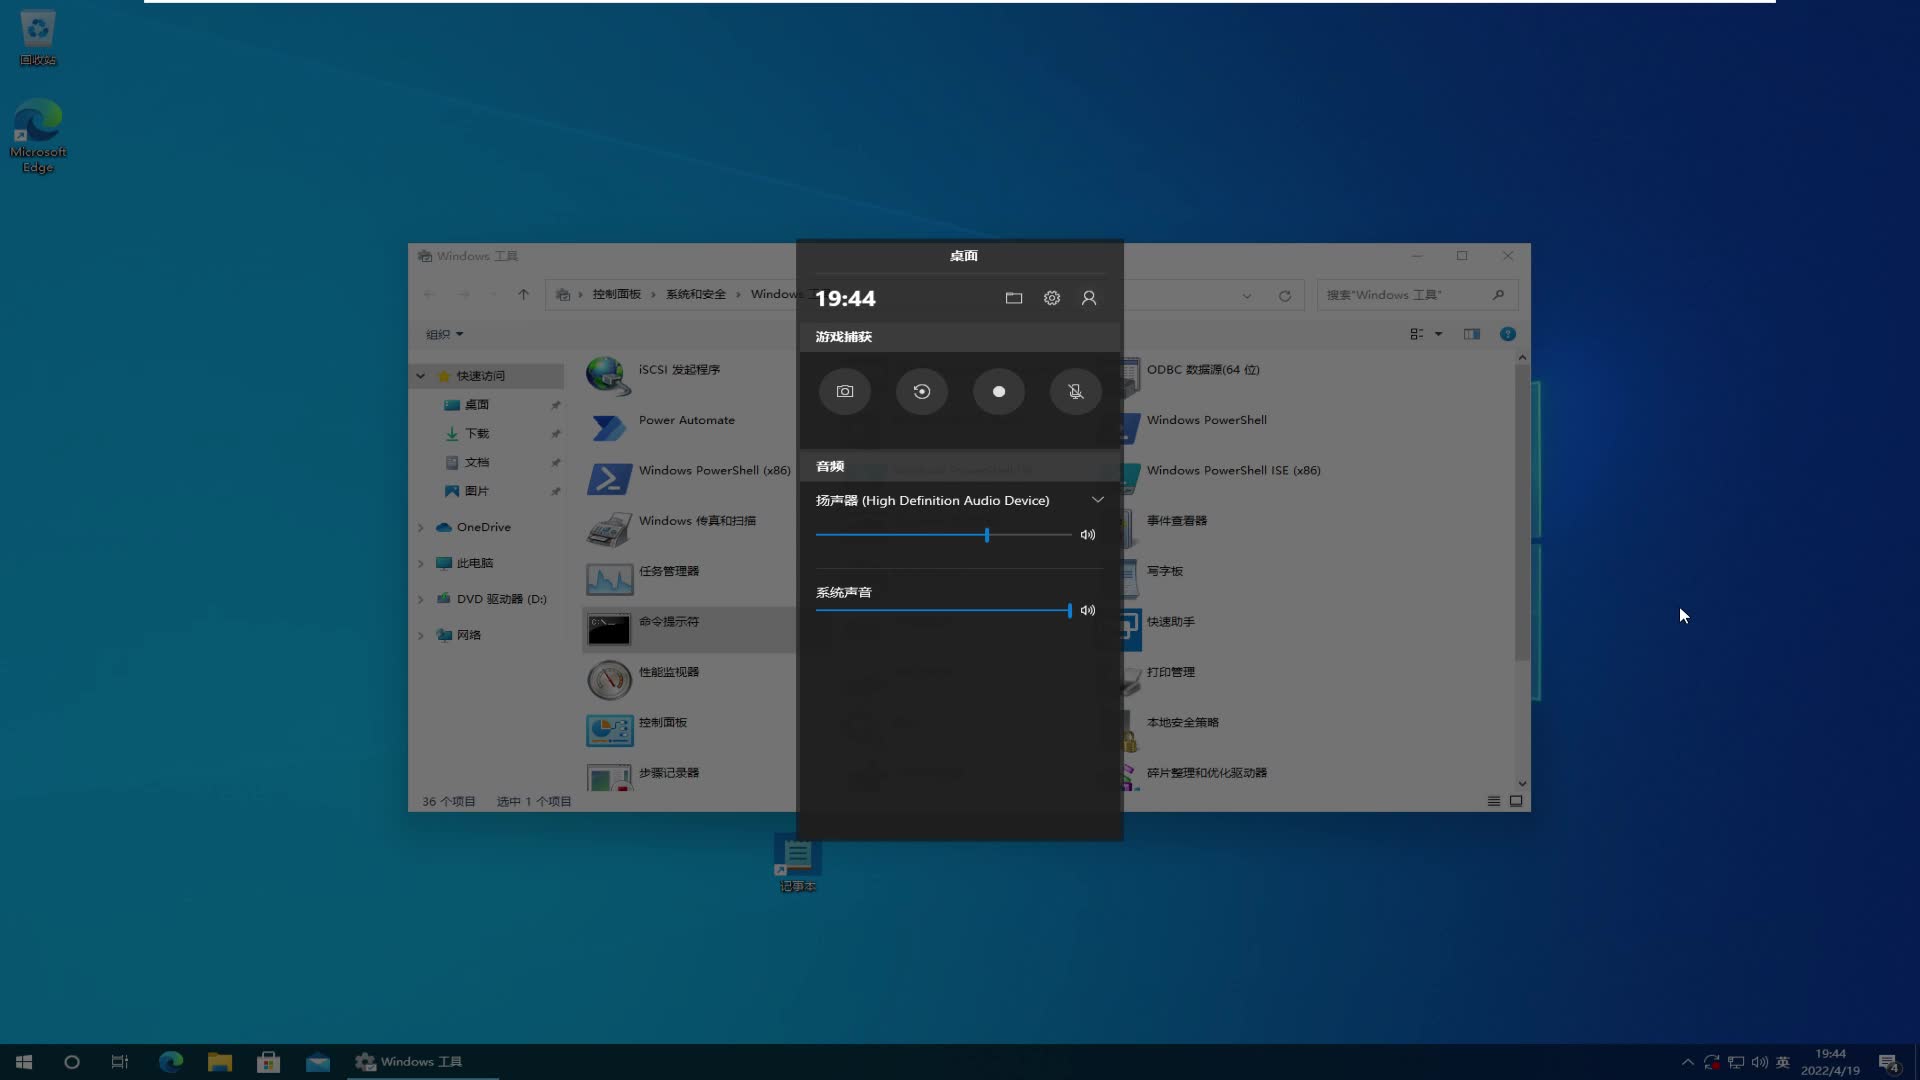Start recording with Game Bar record button
This screenshot has width=1920, height=1080.
point(998,391)
